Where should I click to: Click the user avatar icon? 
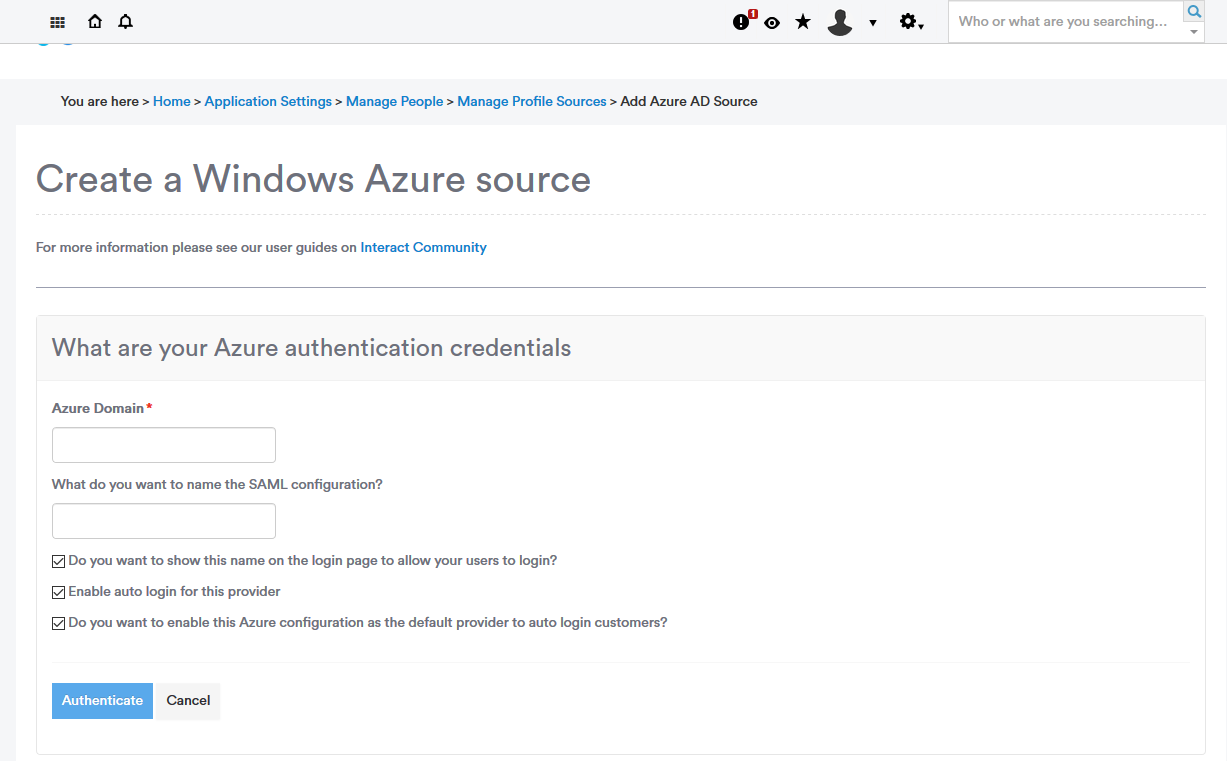pos(840,22)
